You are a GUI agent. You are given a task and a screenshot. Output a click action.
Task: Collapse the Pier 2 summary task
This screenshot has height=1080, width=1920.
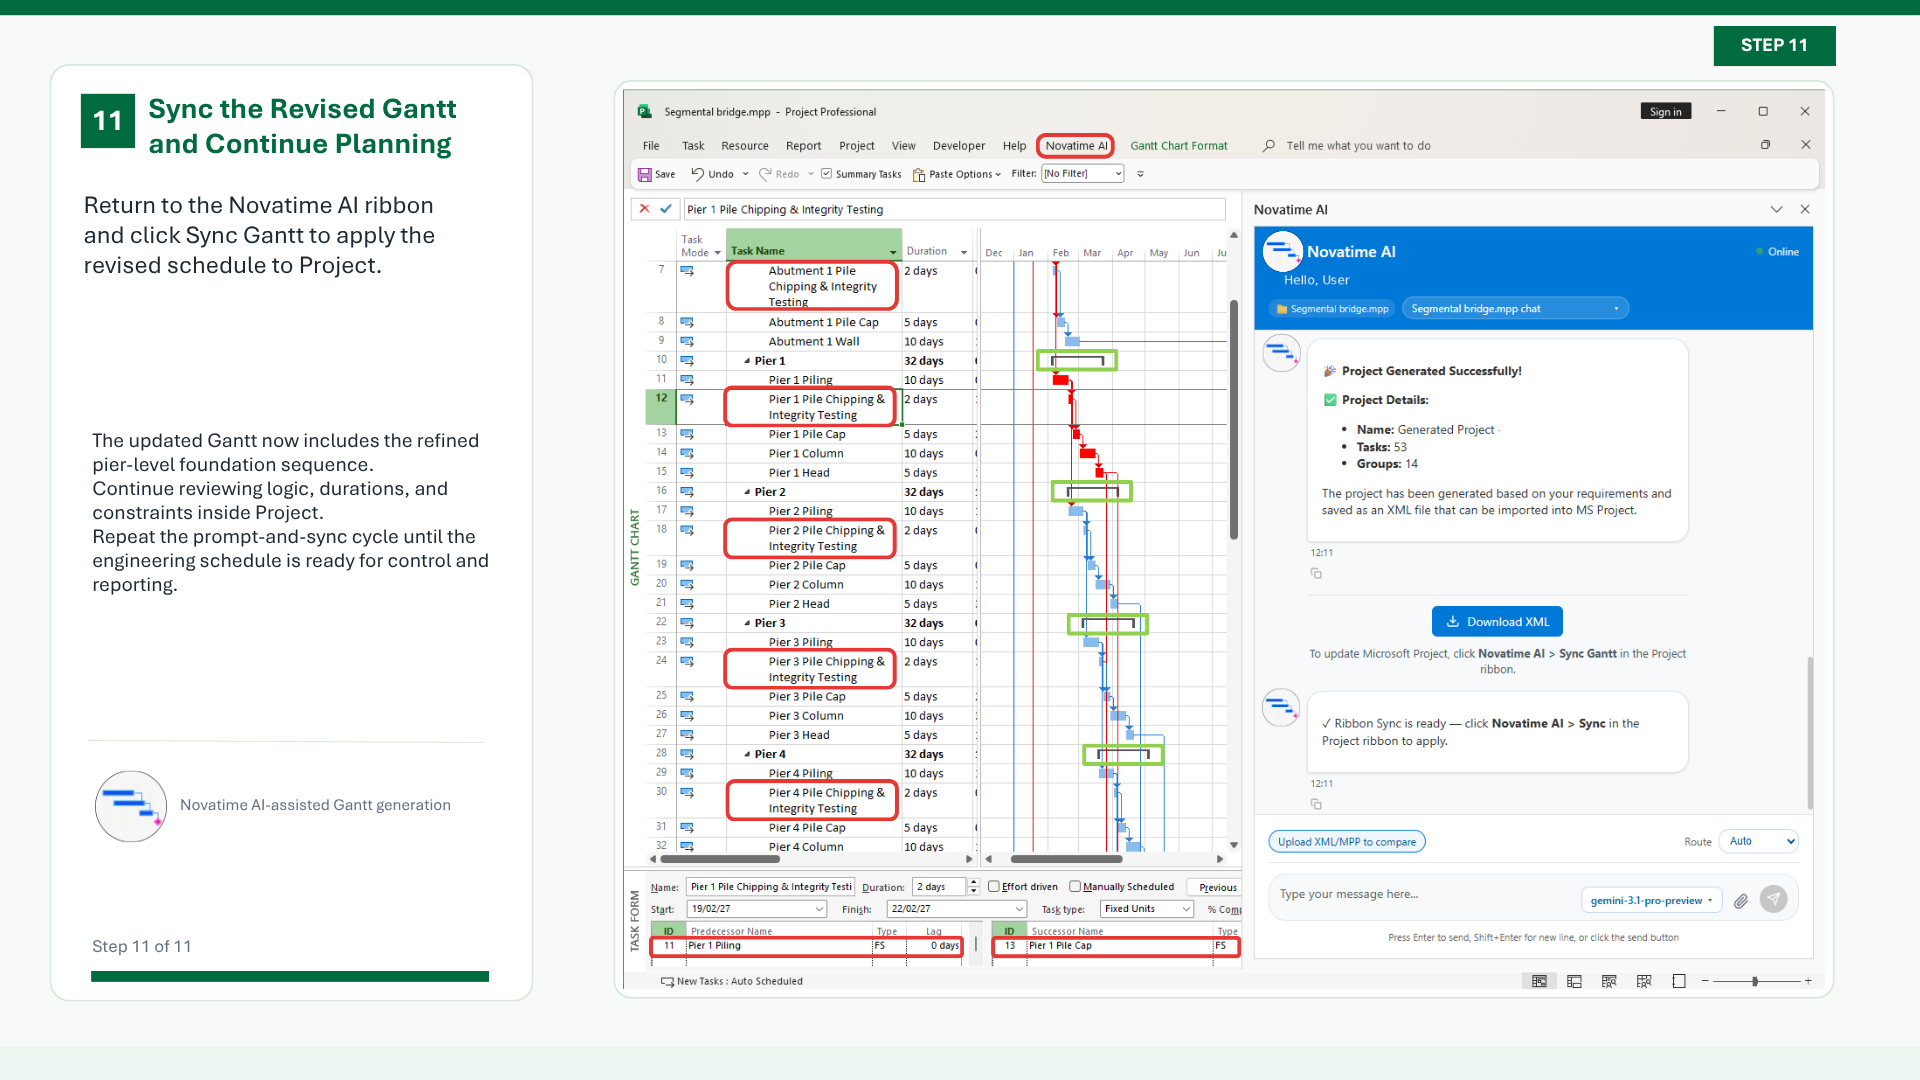747,492
